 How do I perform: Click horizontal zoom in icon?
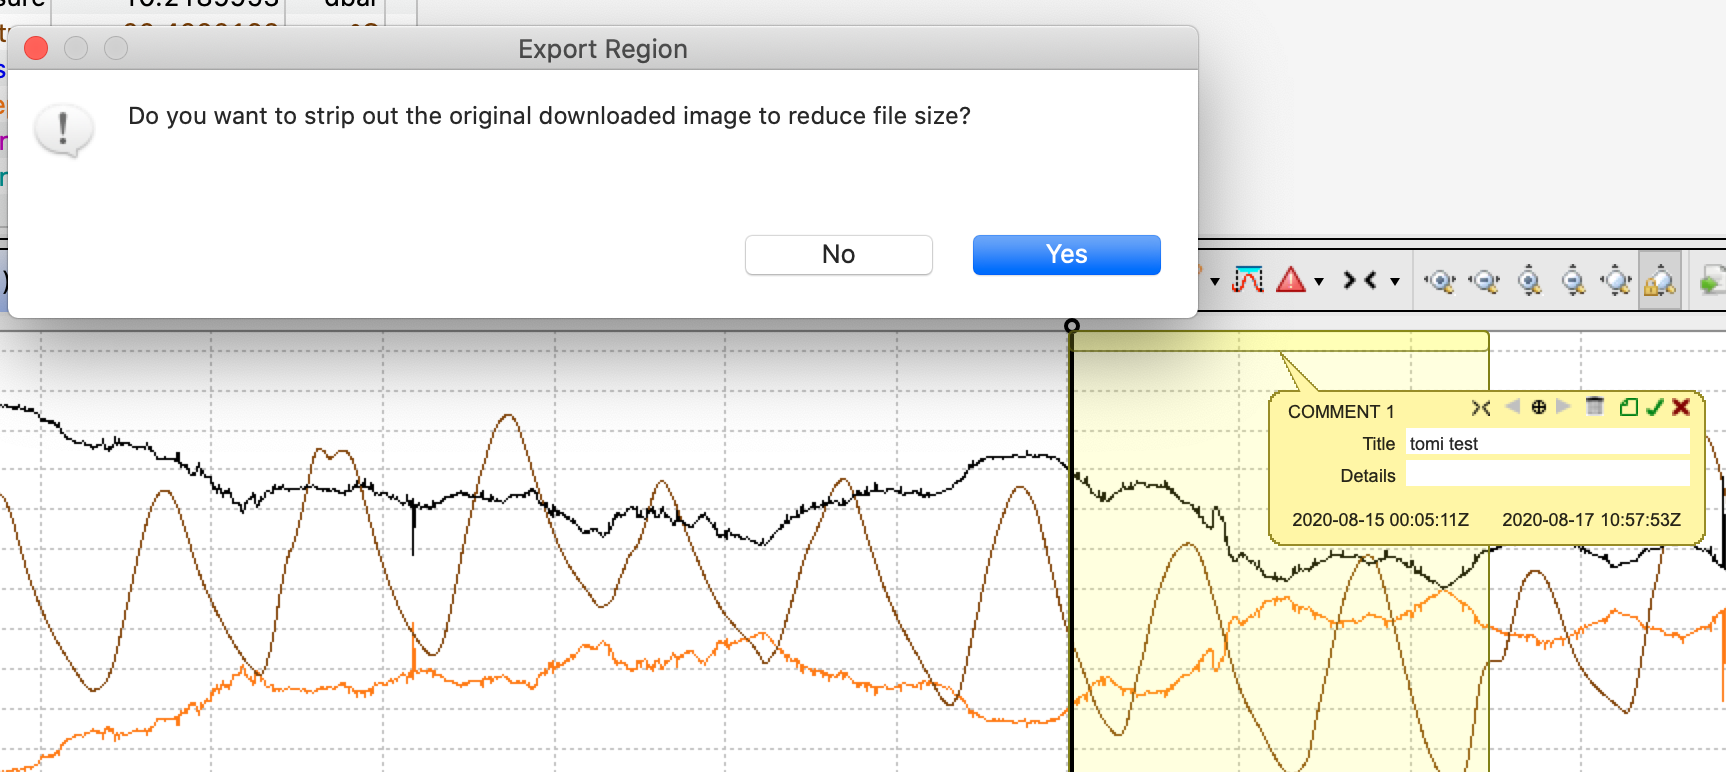coord(1440,282)
